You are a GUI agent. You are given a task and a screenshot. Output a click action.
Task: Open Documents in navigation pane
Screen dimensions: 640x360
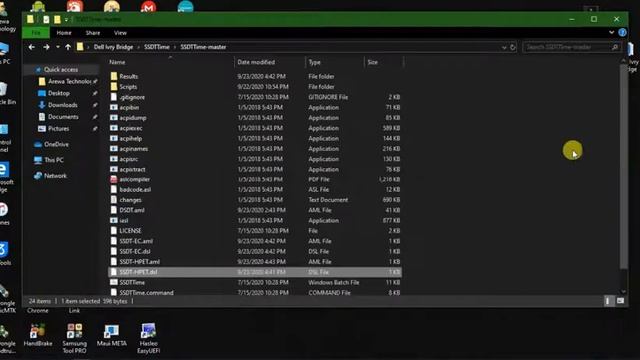[62, 117]
